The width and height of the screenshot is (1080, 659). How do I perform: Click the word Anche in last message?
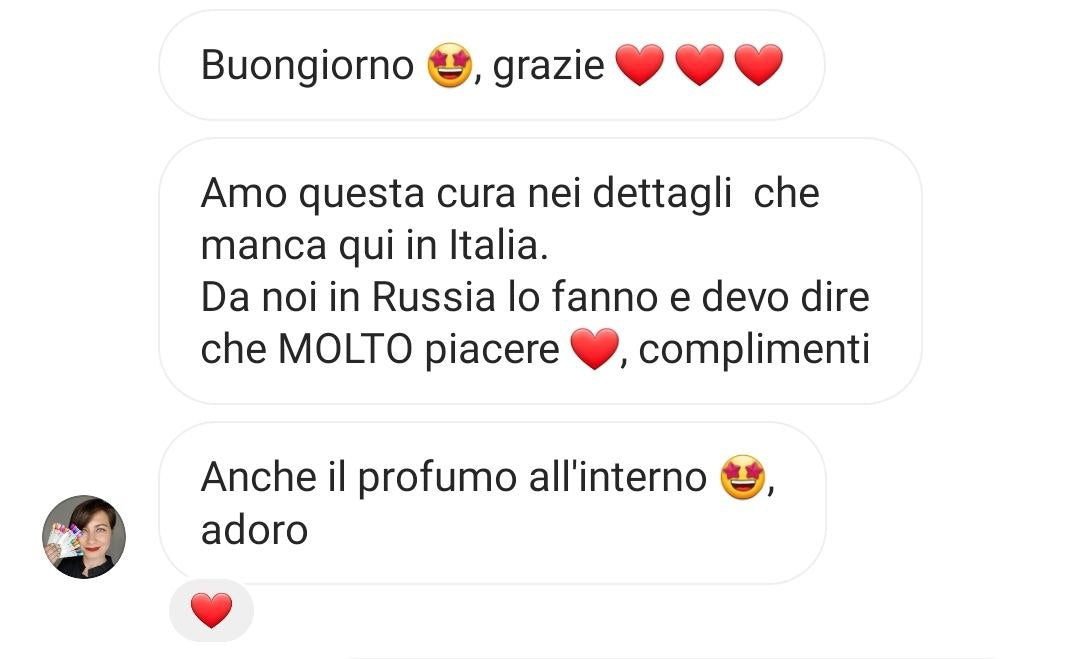[x=258, y=477]
